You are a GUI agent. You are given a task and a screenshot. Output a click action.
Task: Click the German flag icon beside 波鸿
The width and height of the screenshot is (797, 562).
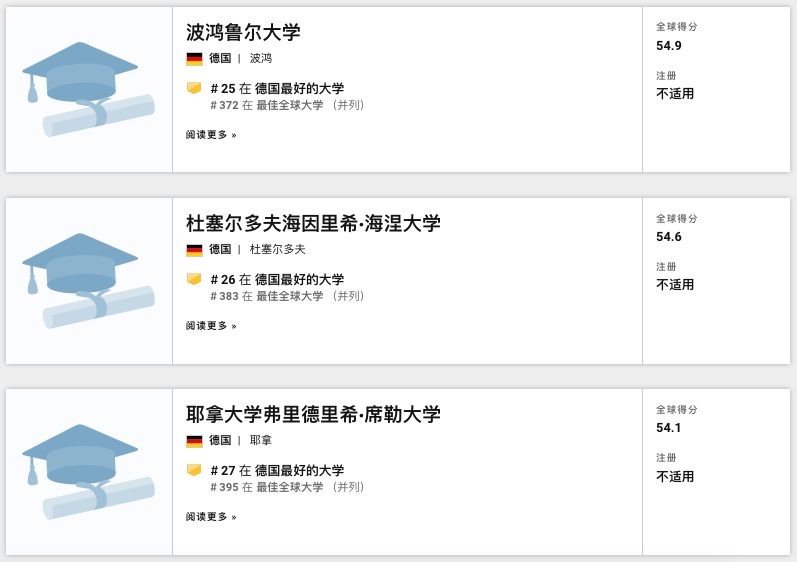click(x=194, y=59)
